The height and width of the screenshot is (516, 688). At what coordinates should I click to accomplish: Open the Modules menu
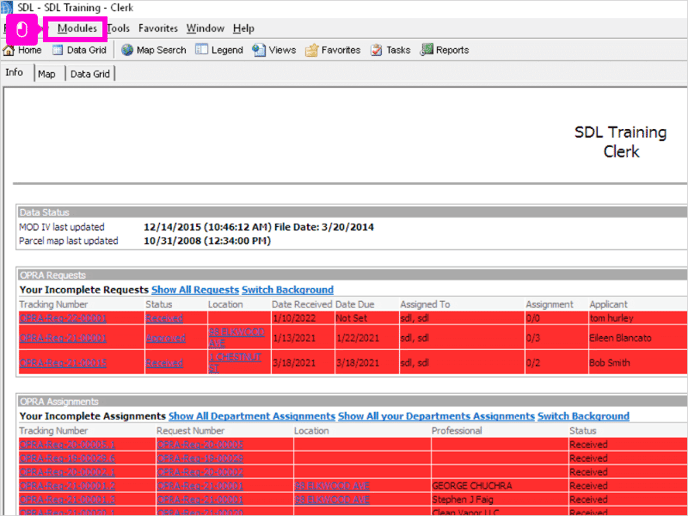coord(77,29)
